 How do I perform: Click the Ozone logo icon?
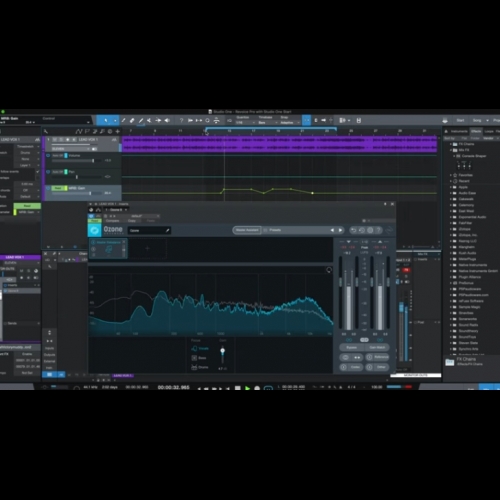[95, 230]
